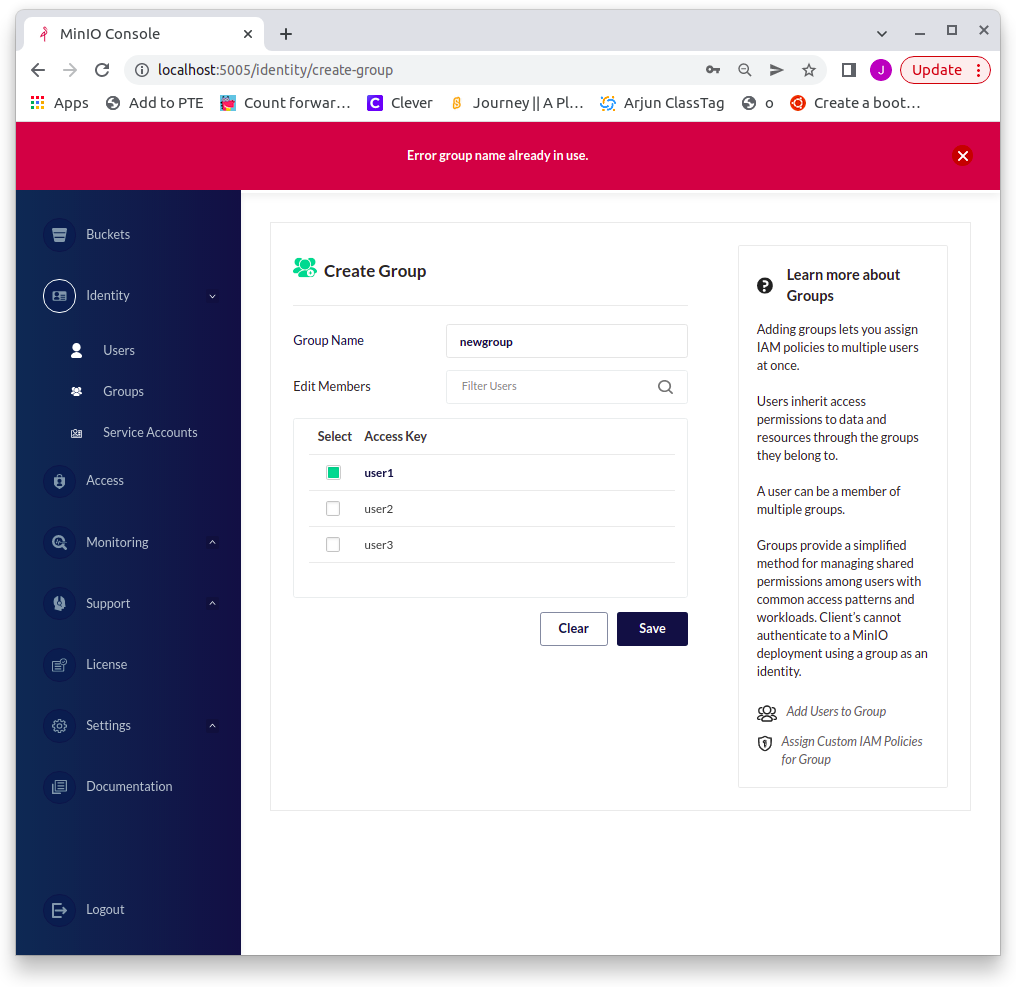Open Service Accounts menu item
The image size is (1016, 987).
(x=150, y=432)
